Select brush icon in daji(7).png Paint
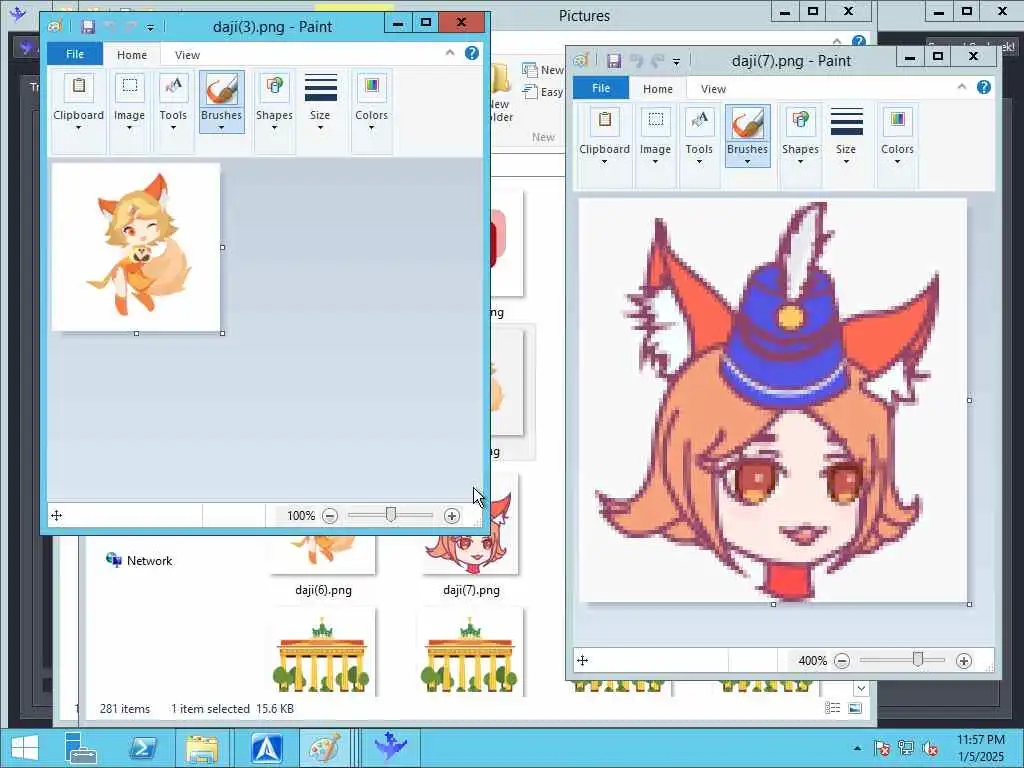The width and height of the screenshot is (1024, 768). (747, 123)
